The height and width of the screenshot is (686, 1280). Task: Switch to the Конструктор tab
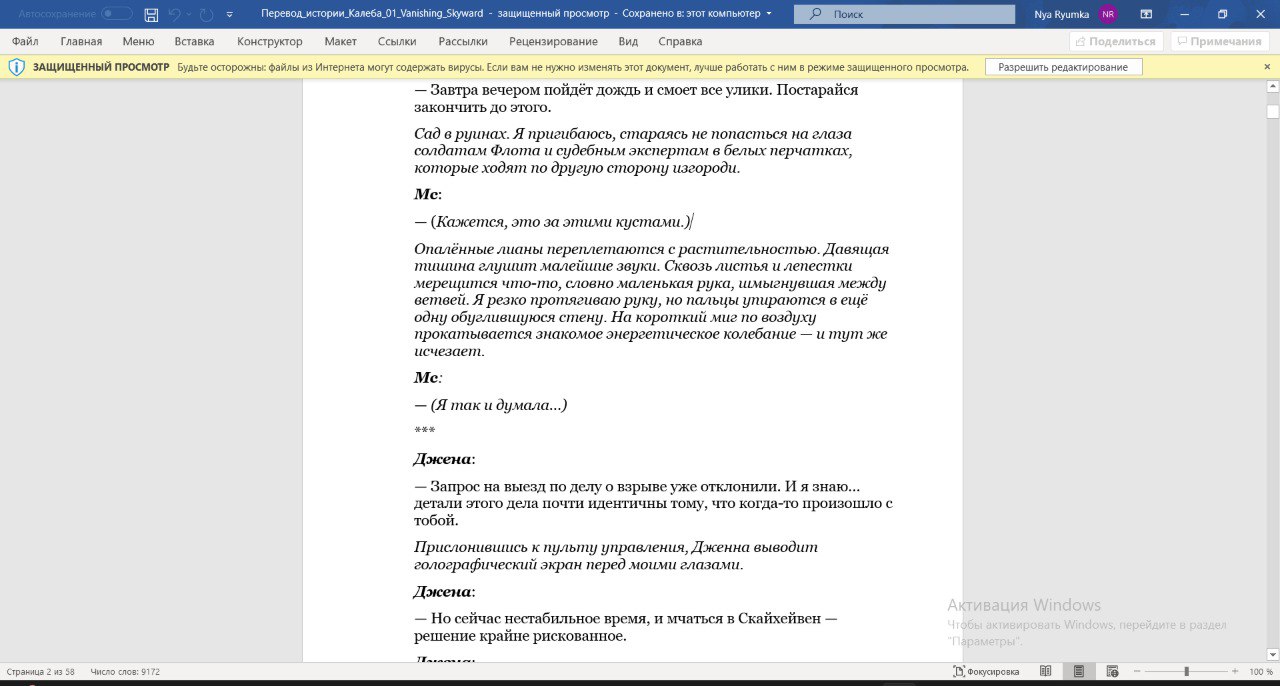[x=269, y=41]
